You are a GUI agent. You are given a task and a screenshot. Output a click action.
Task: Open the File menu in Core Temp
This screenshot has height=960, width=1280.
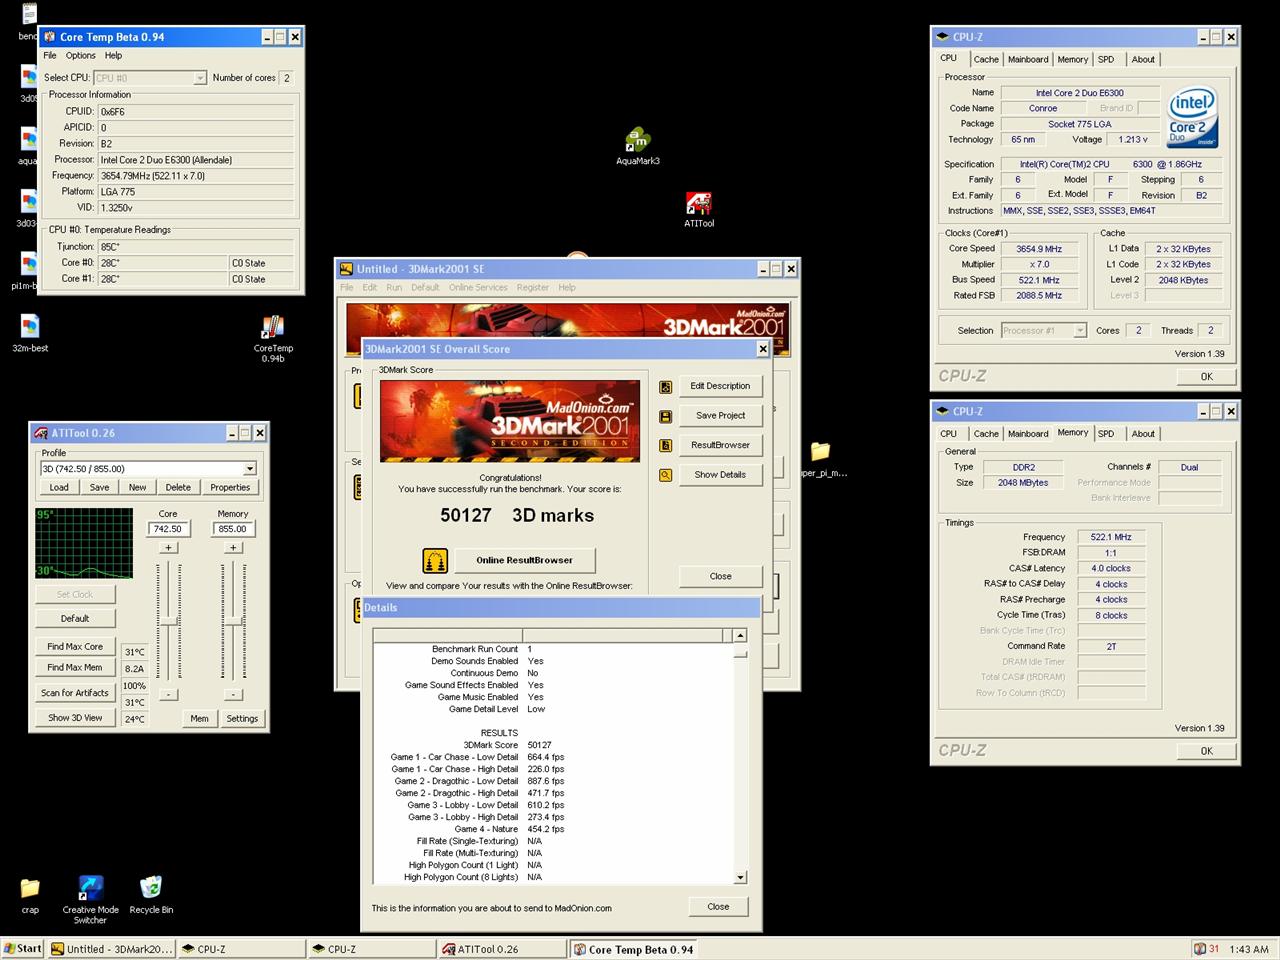pyautogui.click(x=50, y=56)
